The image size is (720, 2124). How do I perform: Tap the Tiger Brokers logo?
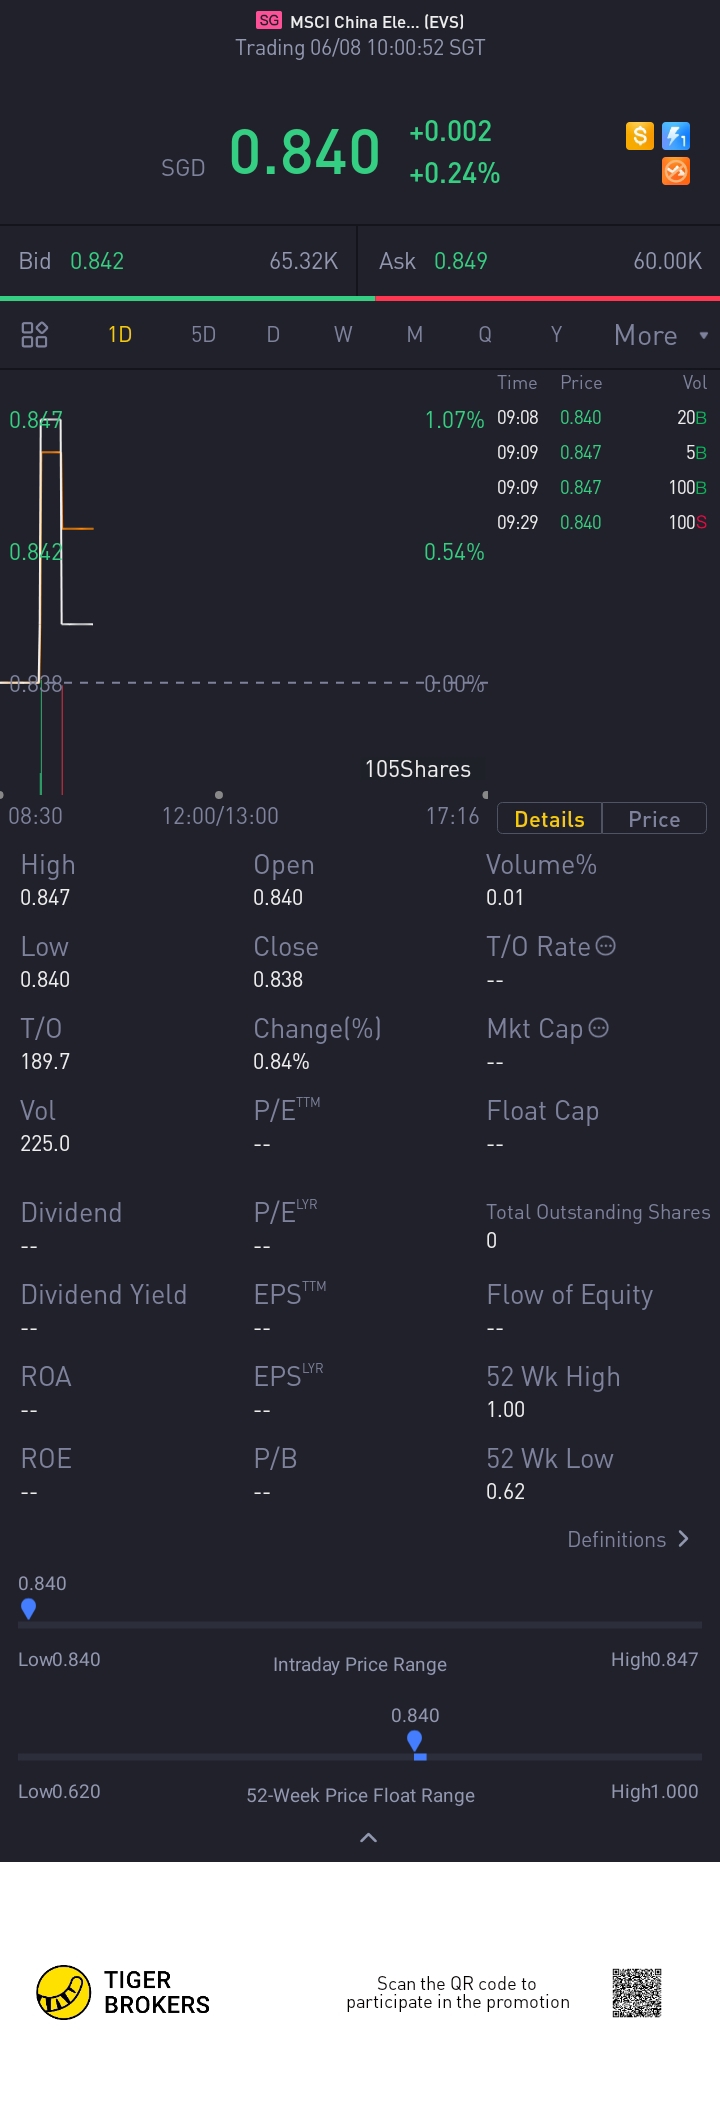(64, 1992)
